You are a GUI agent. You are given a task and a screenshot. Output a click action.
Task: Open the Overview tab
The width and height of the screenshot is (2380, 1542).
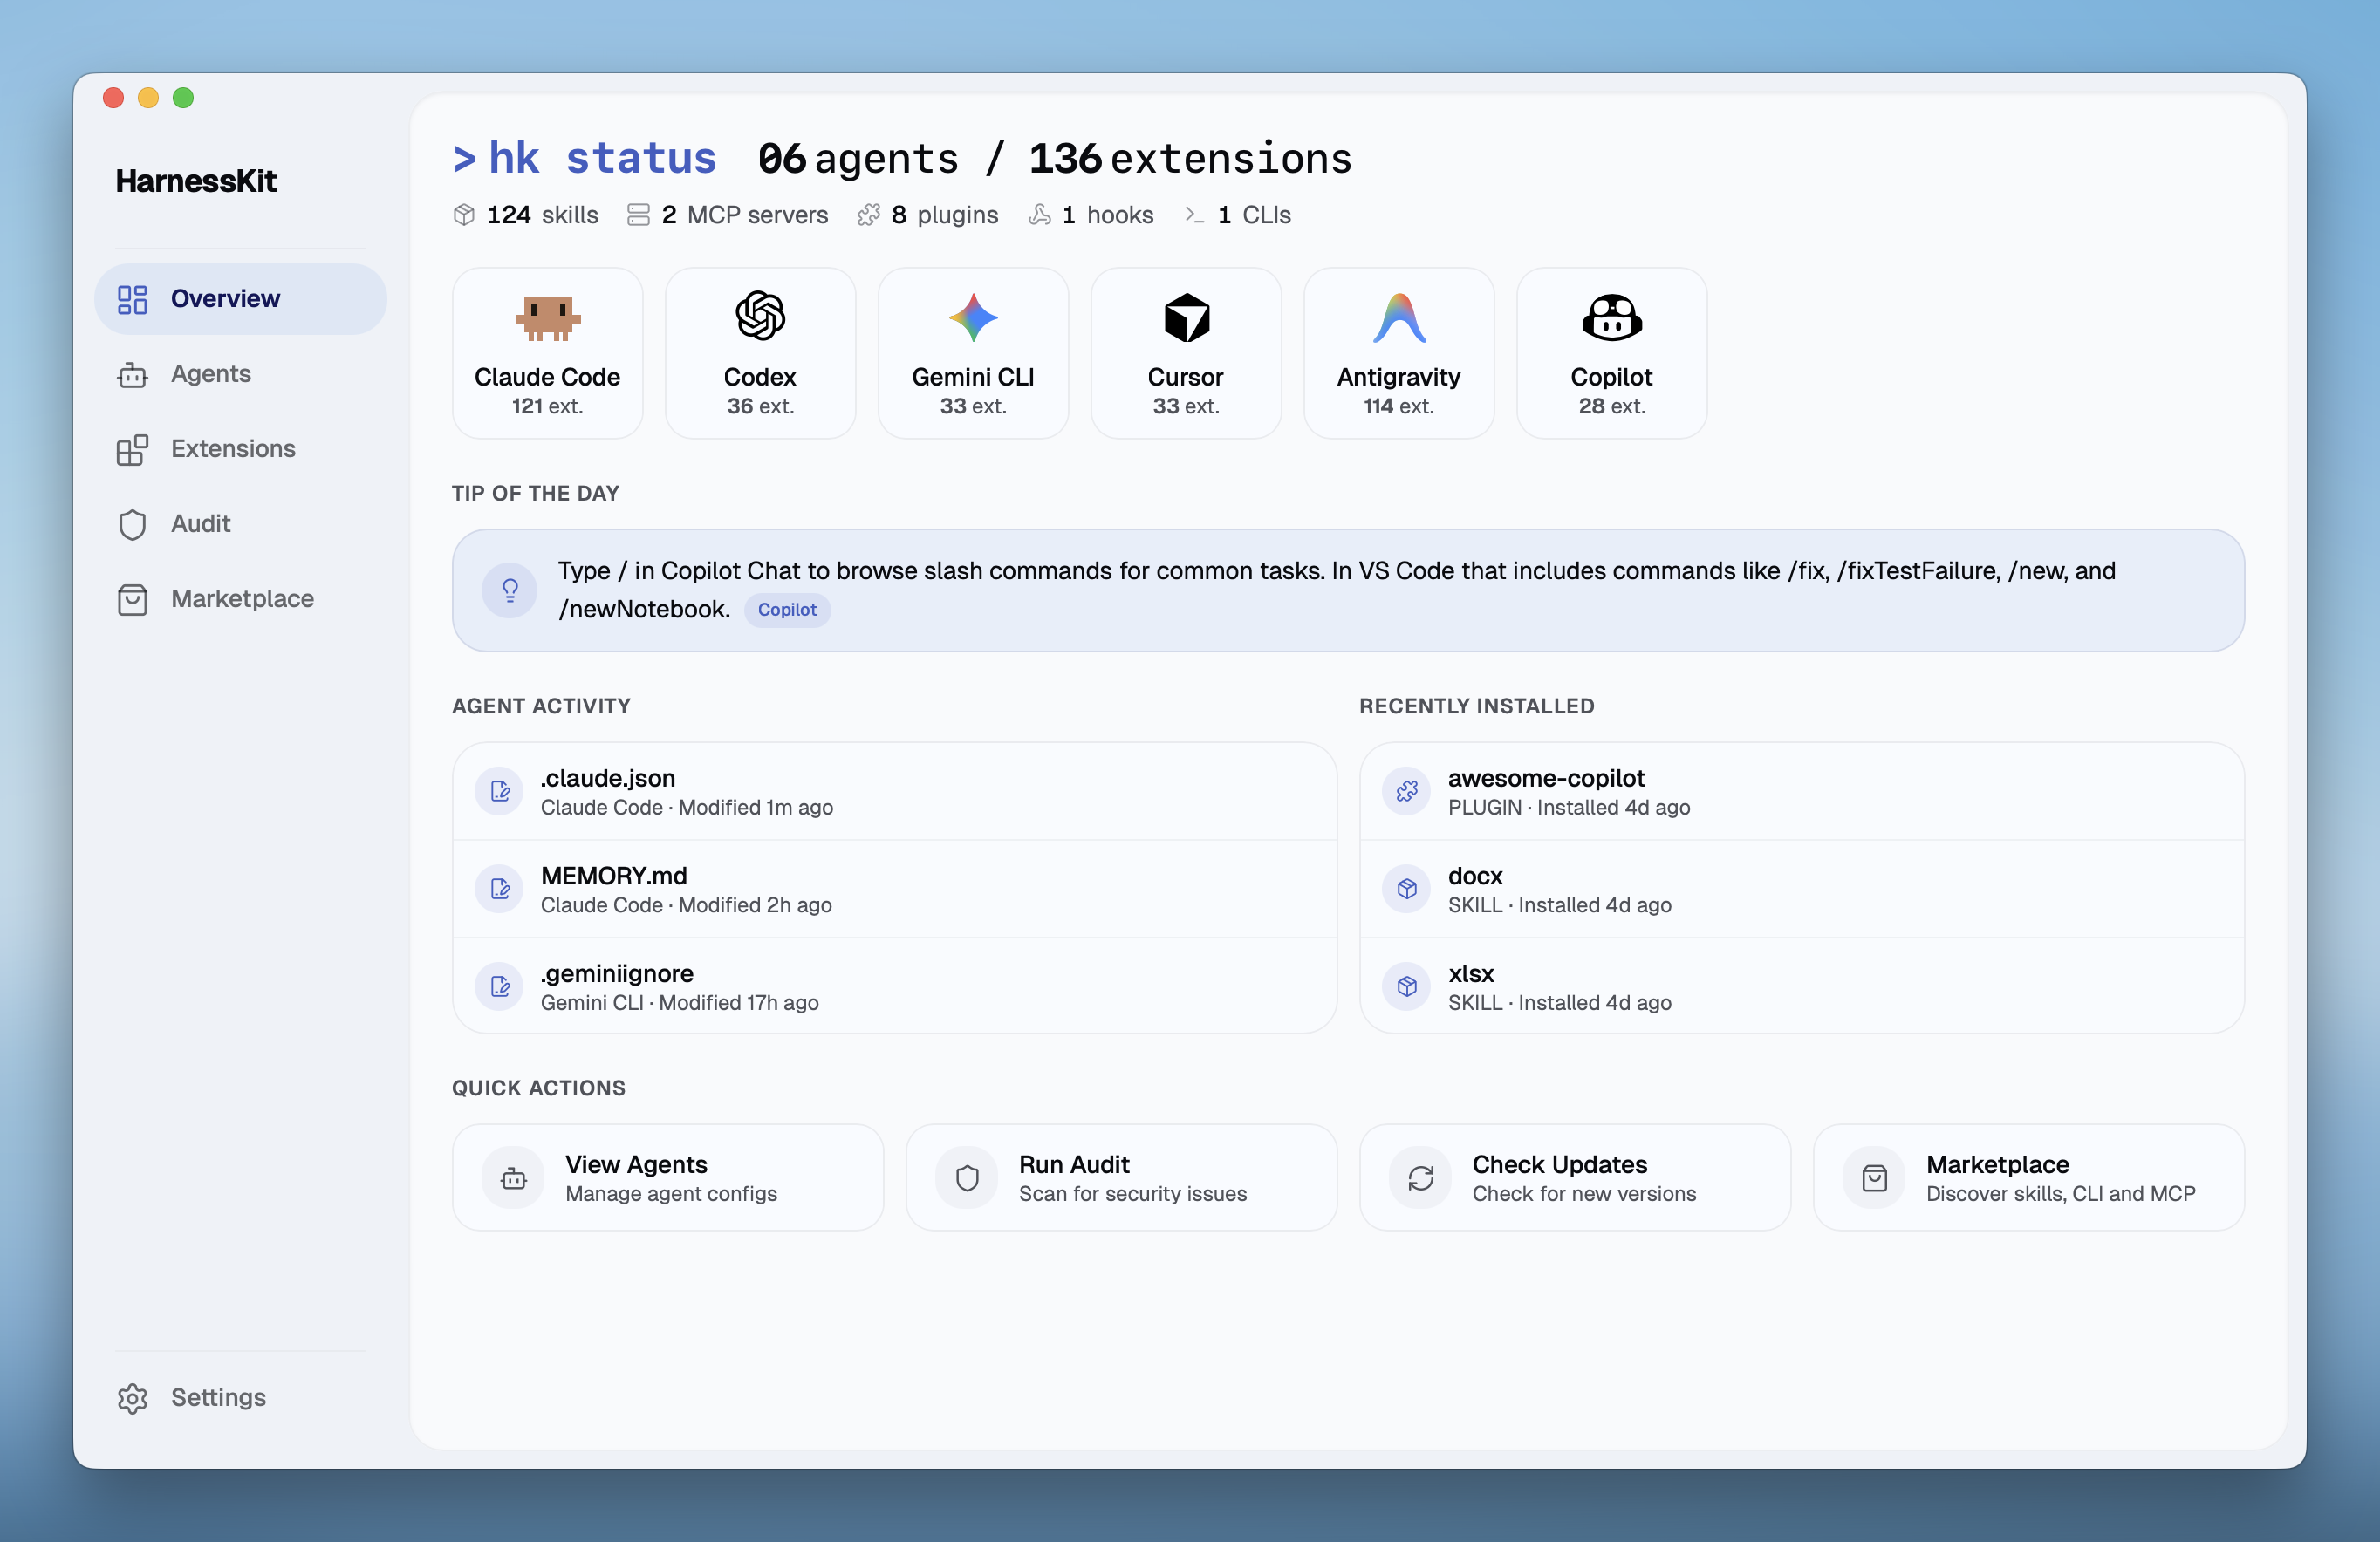tap(225, 298)
